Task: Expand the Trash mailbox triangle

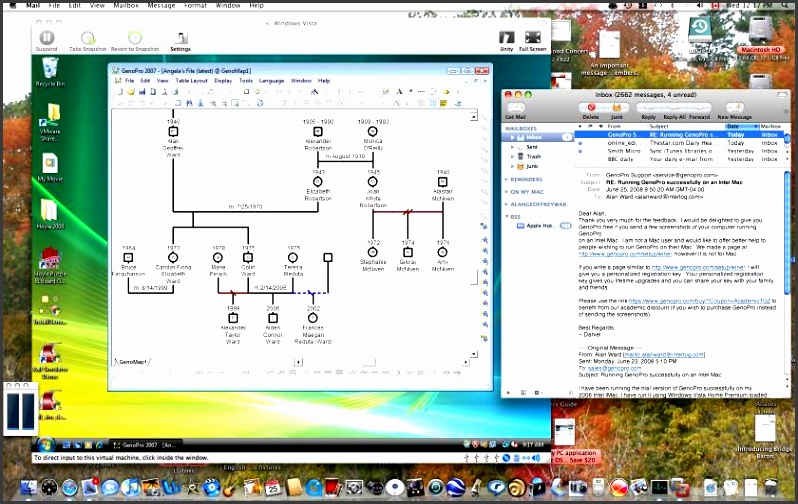Action: (x=512, y=157)
